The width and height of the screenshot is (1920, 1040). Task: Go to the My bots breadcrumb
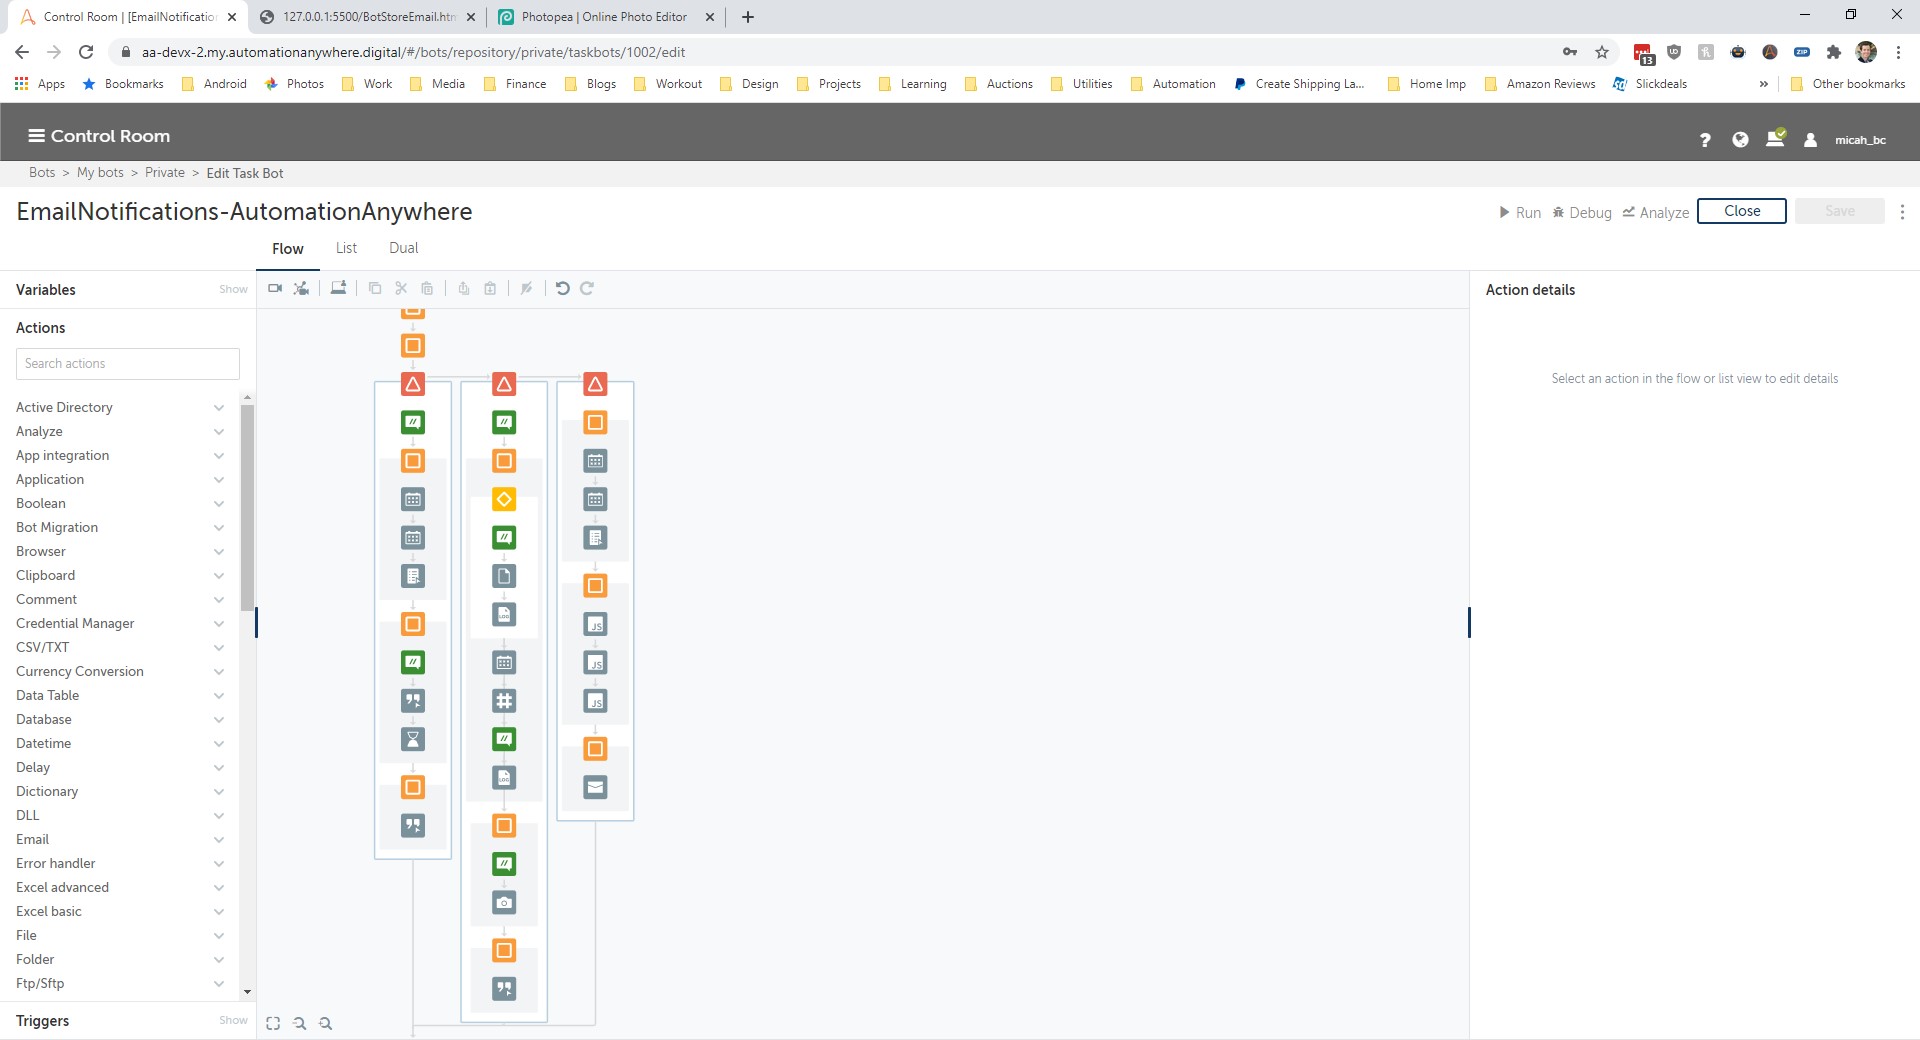(100, 173)
